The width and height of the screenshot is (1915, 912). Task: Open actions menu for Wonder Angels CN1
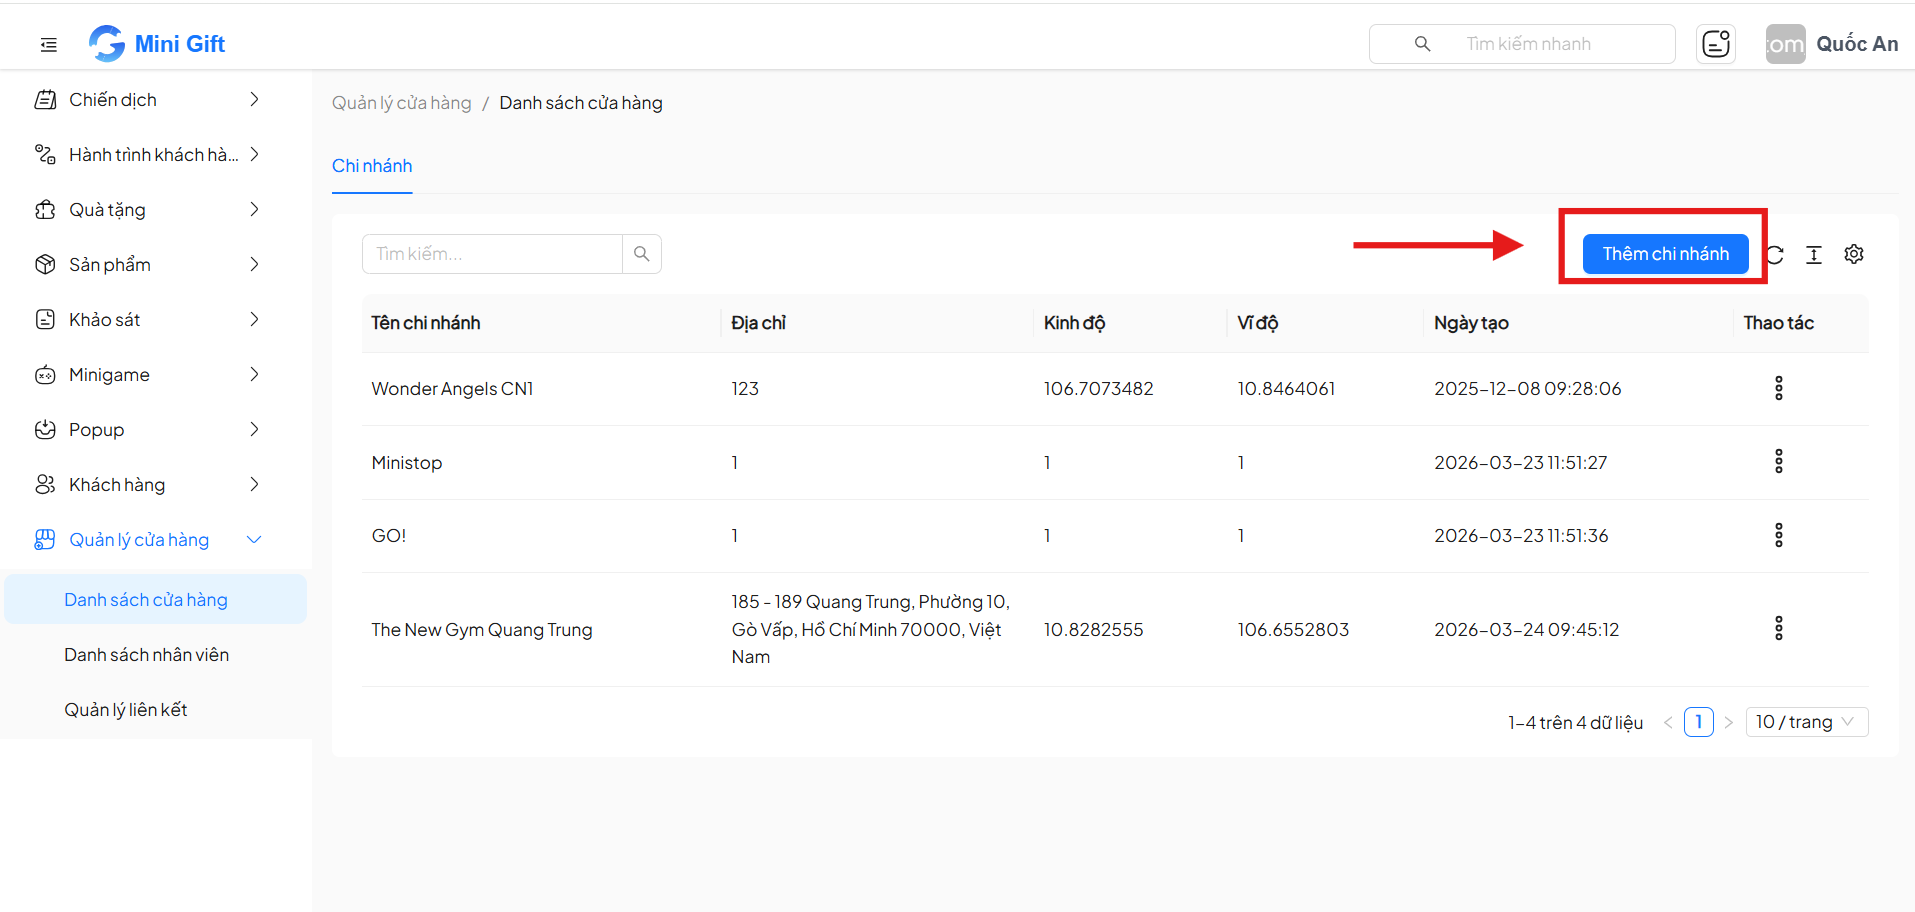click(1779, 388)
